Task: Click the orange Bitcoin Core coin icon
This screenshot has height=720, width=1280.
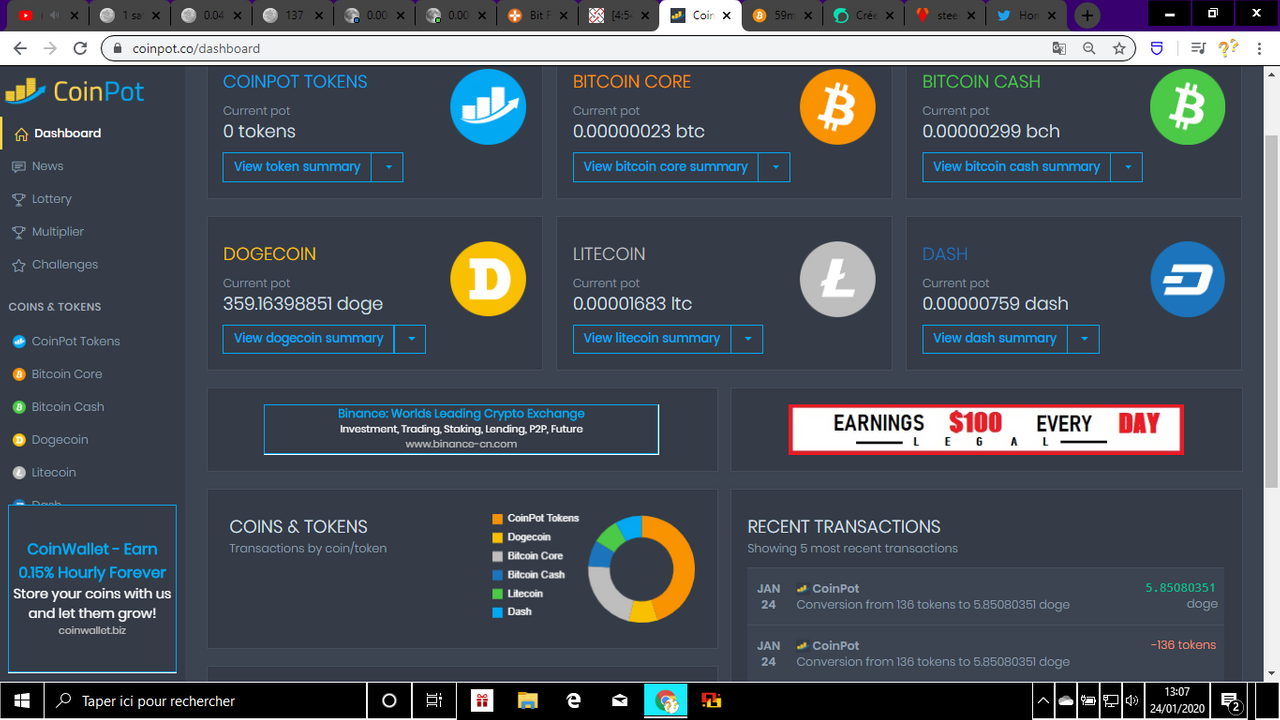Action: click(838, 108)
